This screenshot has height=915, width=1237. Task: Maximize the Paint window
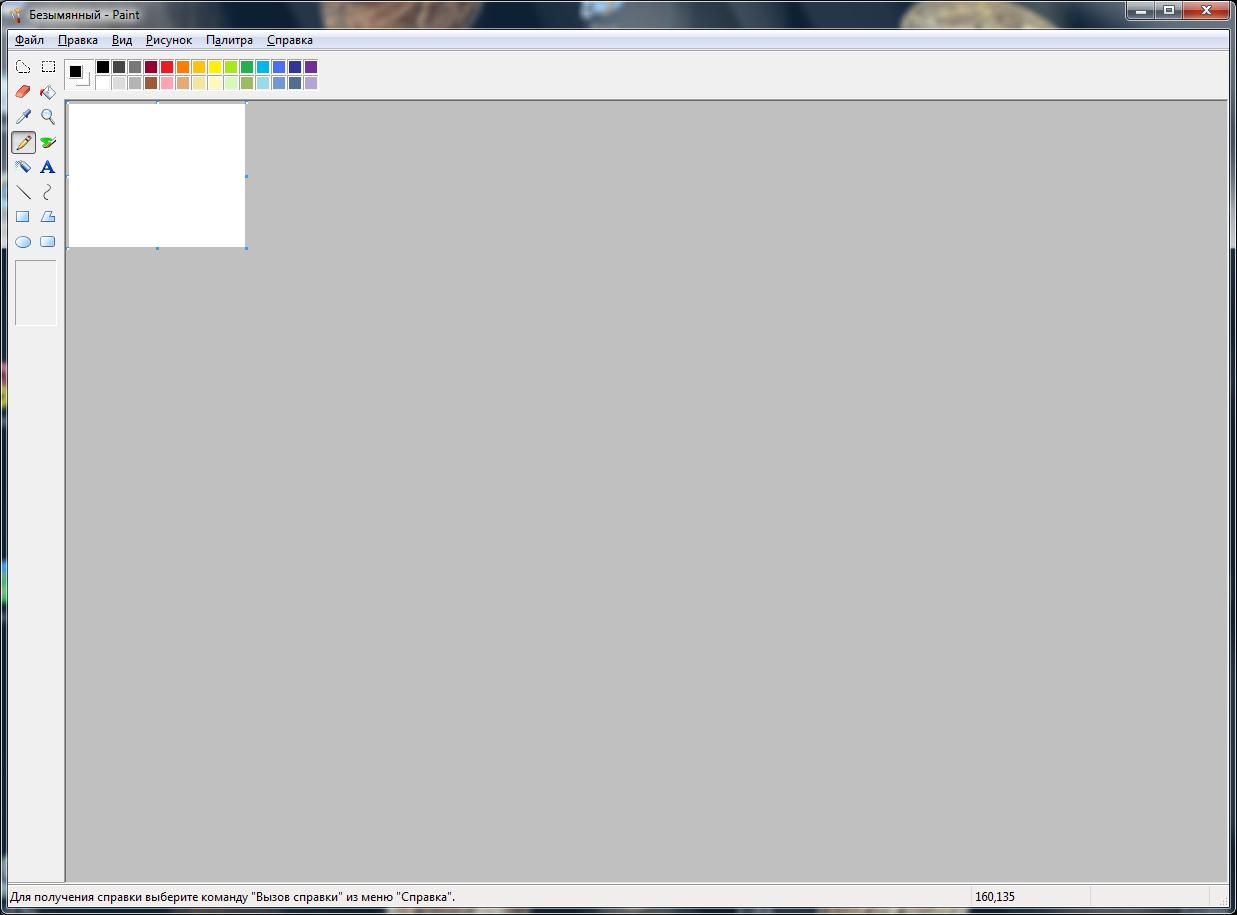(1169, 11)
